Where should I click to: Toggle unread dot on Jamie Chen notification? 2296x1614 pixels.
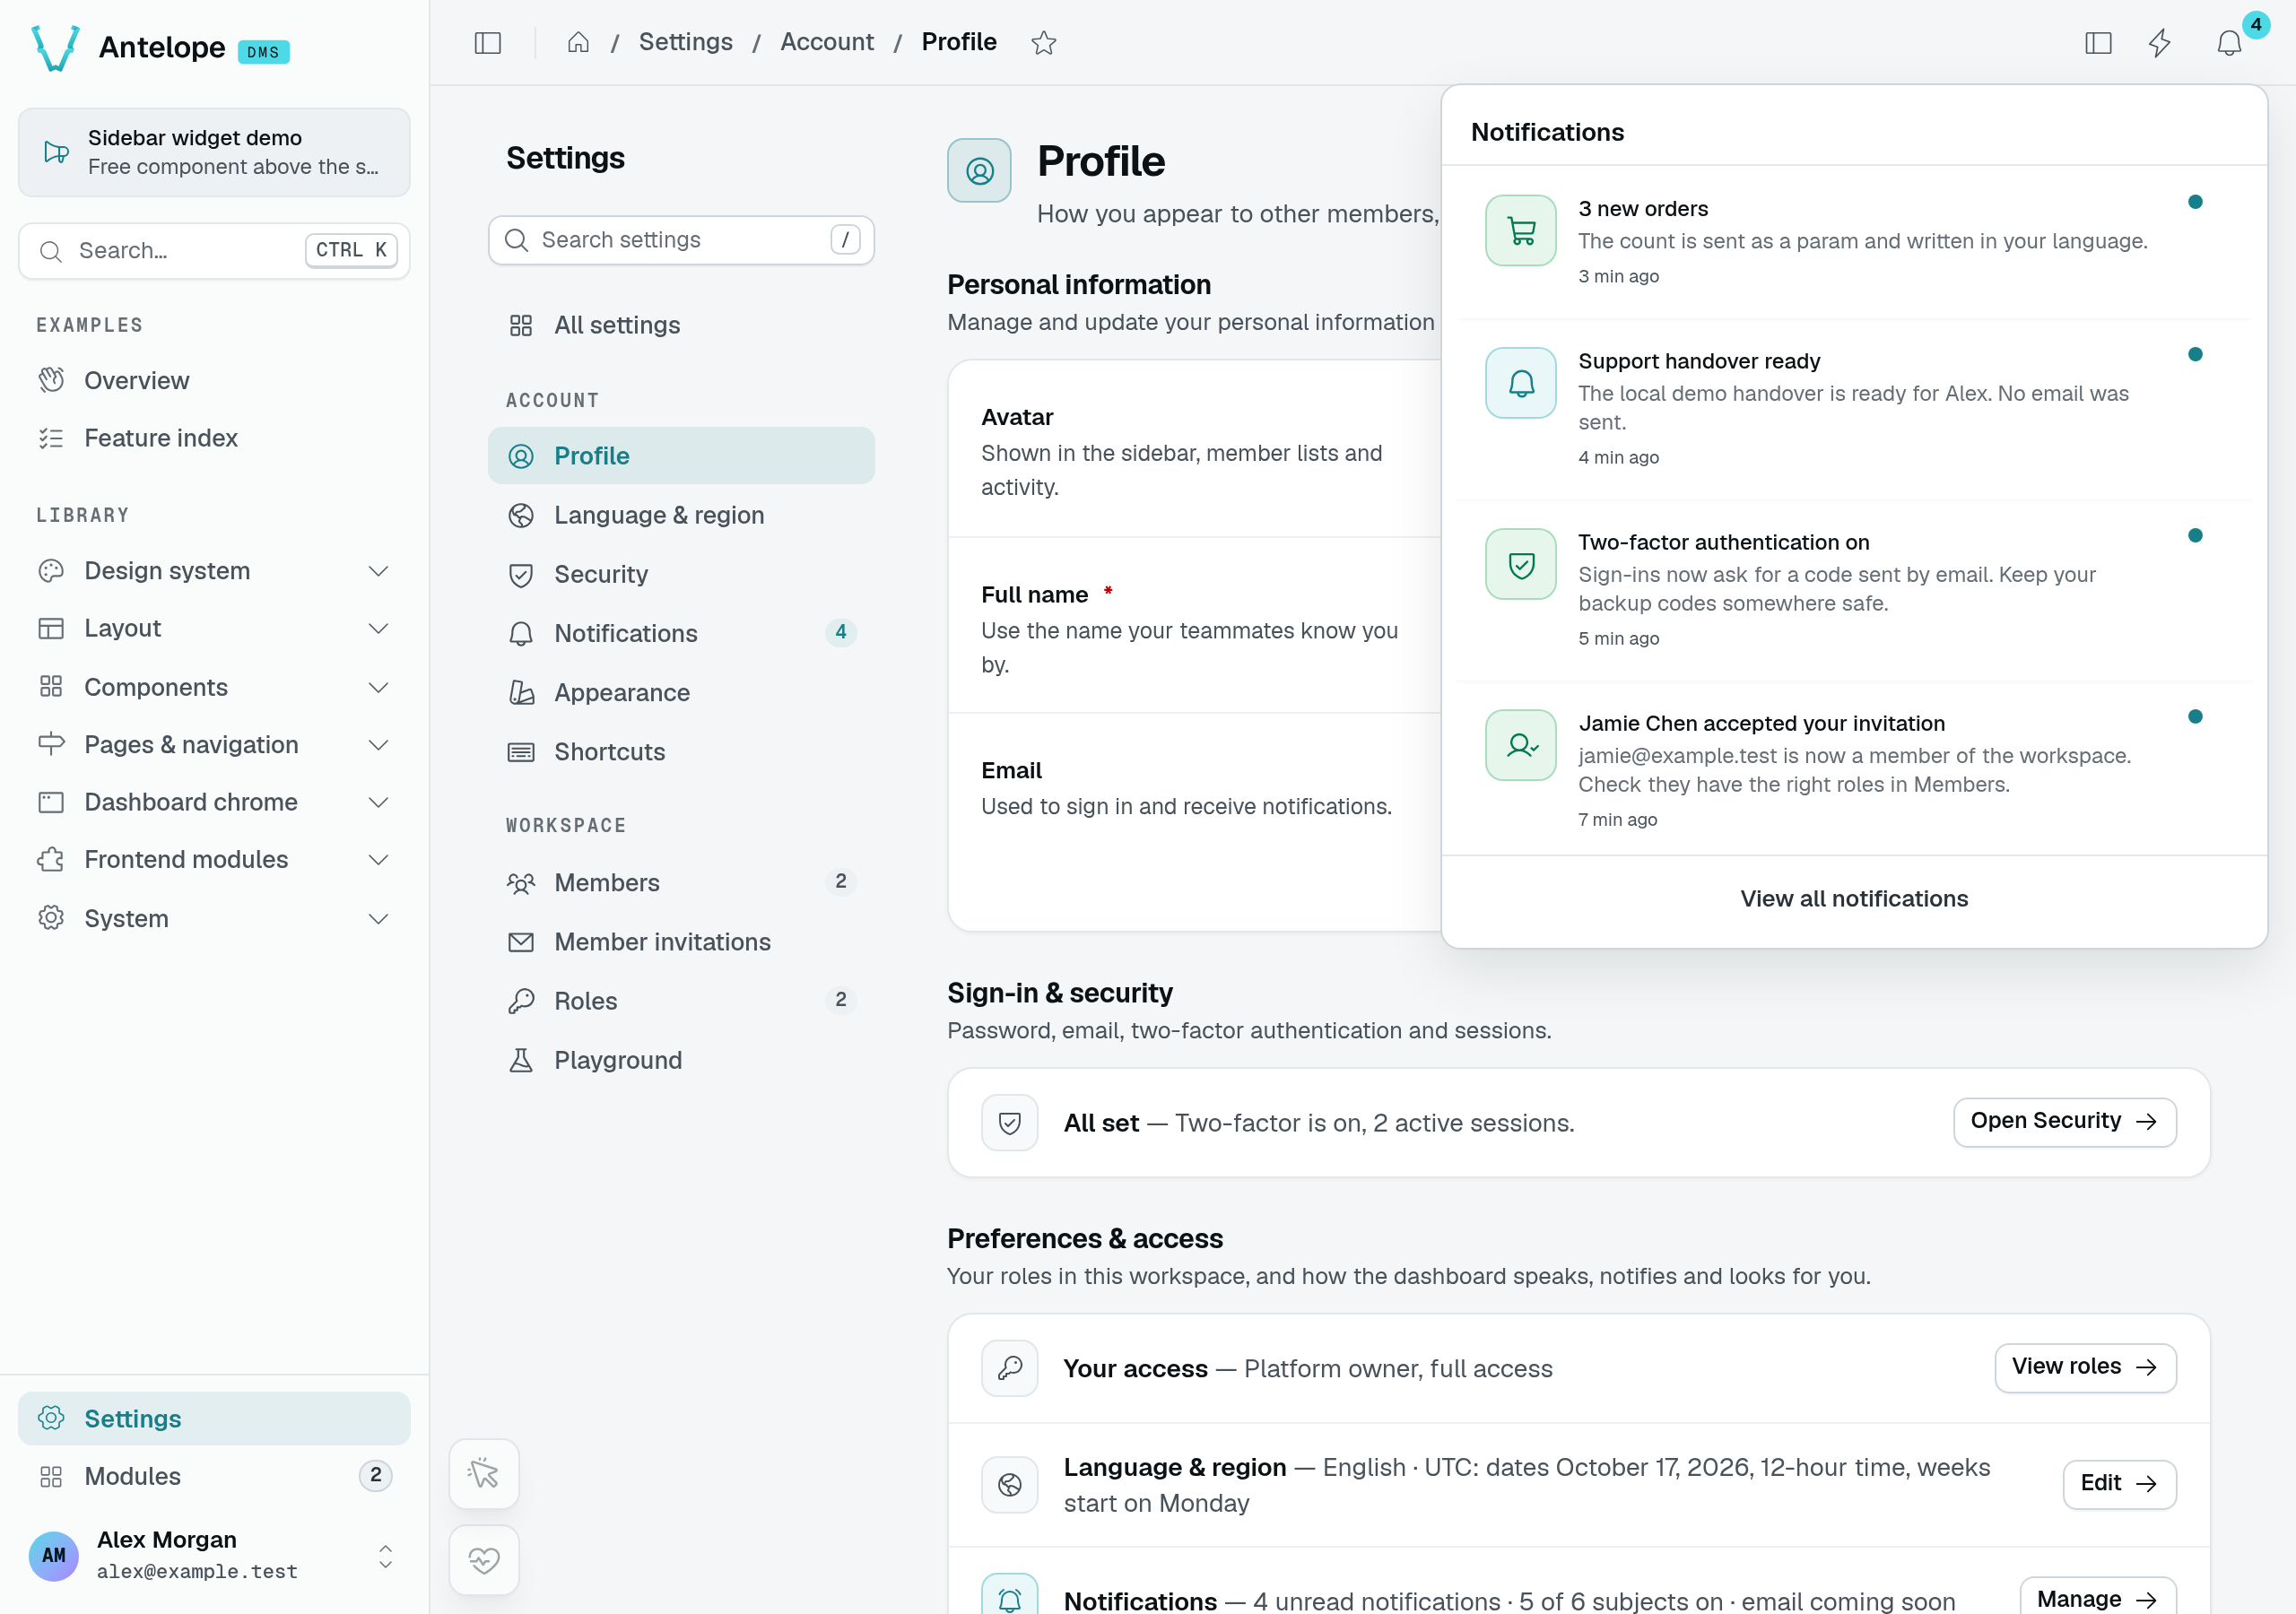[x=2195, y=716]
